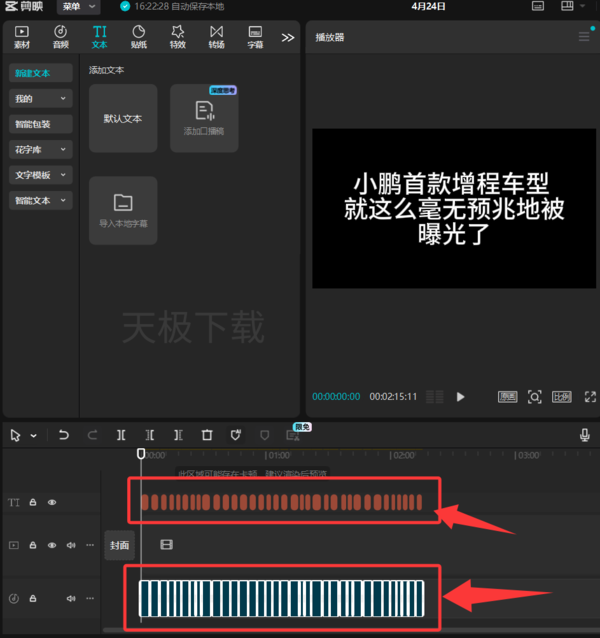Viewport: 600px width, 638px height.
Task: Click the caption tool with 限免 badge
Action: click(x=293, y=436)
